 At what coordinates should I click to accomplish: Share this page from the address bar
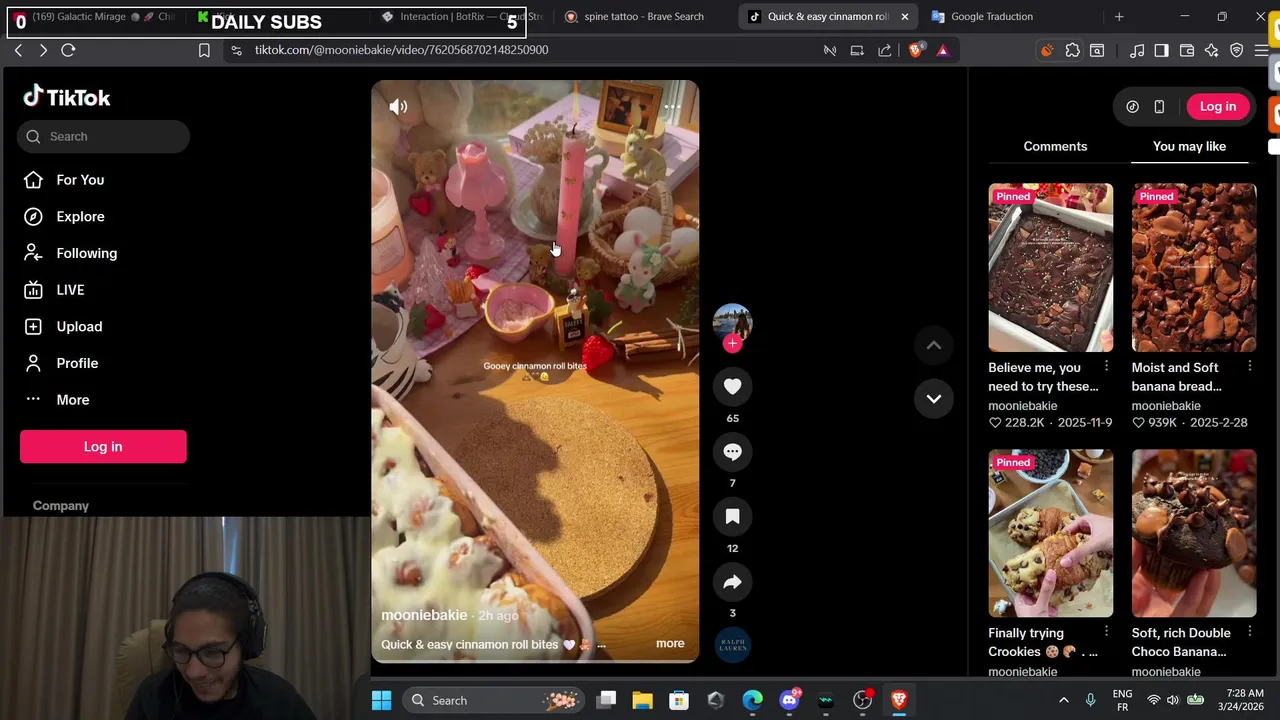885,50
